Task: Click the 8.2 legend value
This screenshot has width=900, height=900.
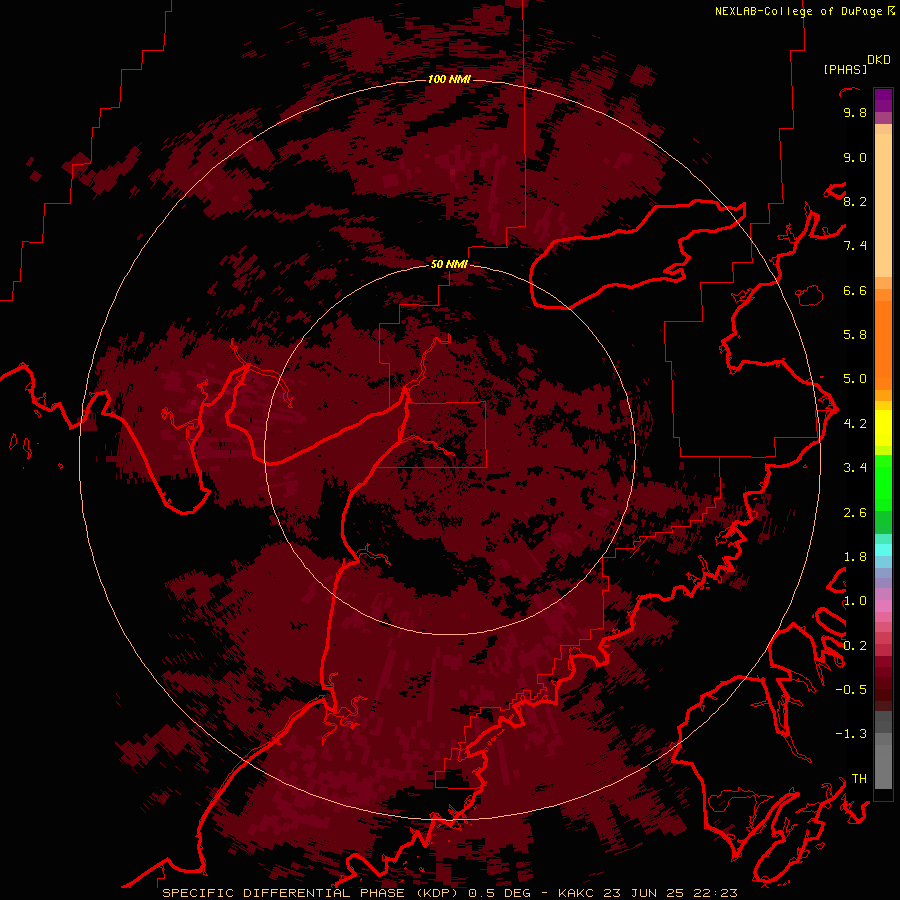Action: (855, 202)
